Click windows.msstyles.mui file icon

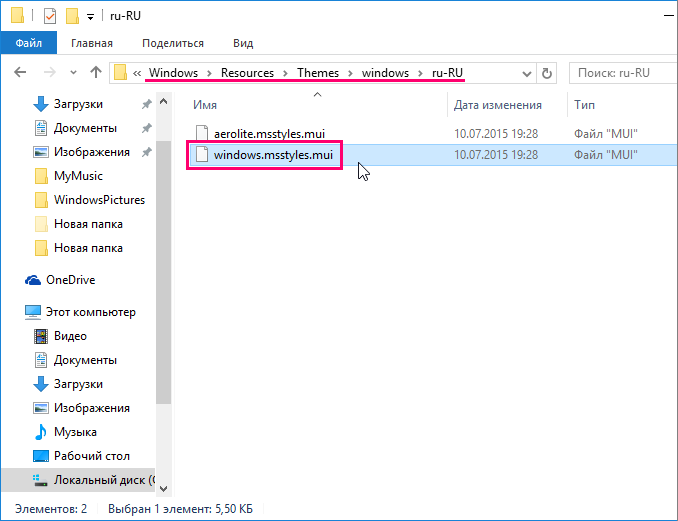pos(202,154)
